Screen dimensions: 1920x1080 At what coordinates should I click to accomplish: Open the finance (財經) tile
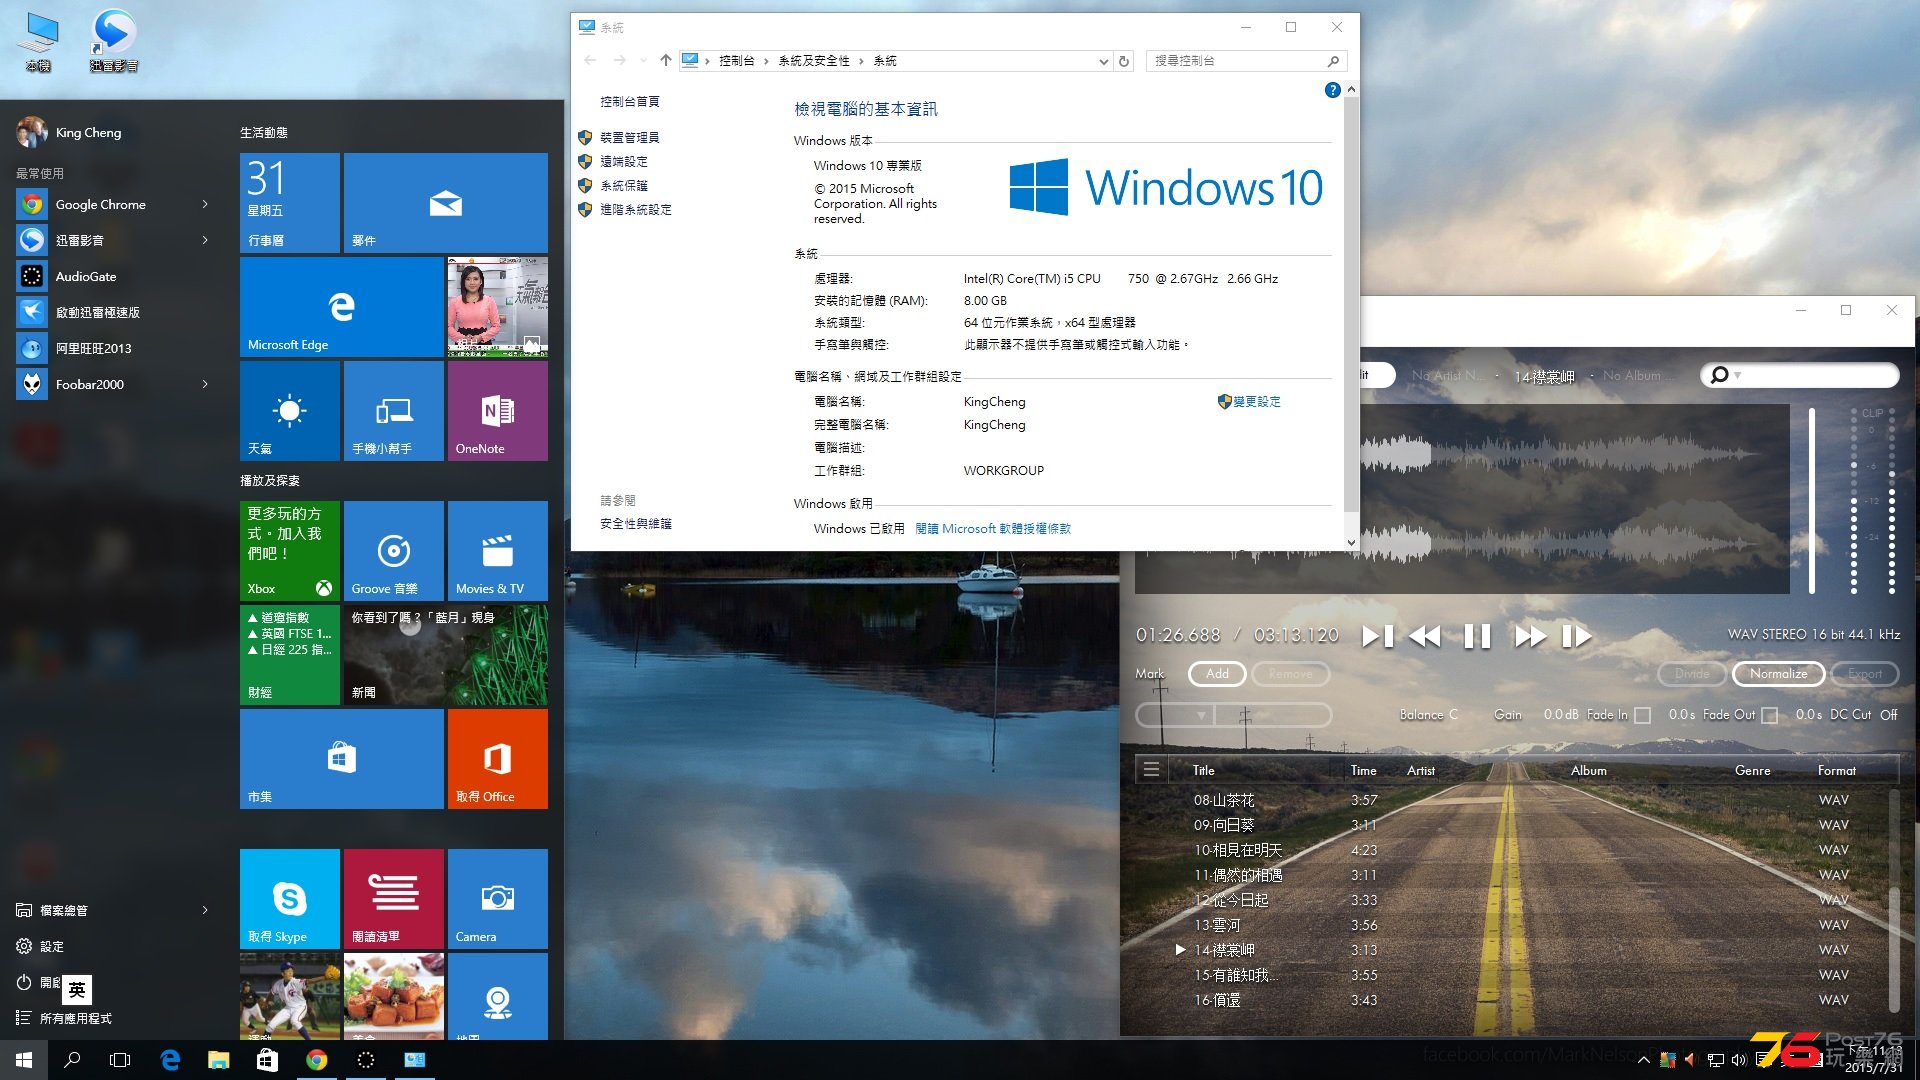[x=290, y=655]
